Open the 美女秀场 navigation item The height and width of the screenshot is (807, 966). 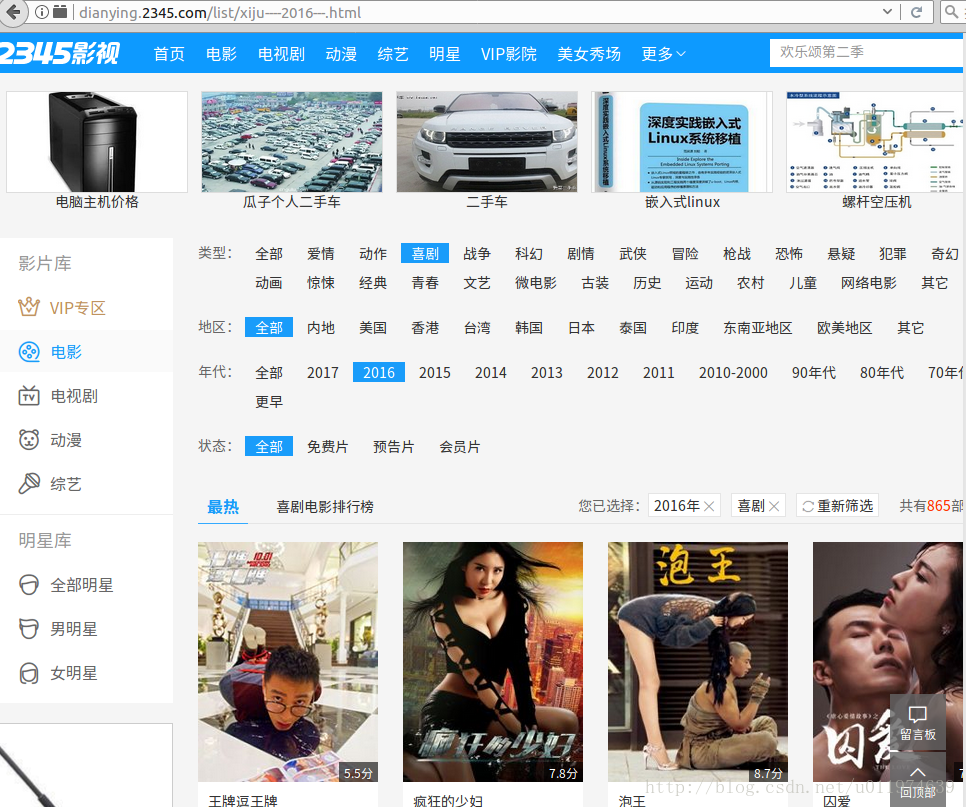click(588, 54)
